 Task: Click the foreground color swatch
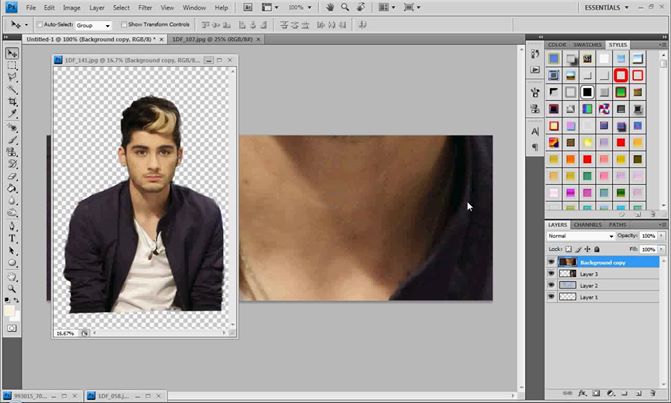(9, 311)
